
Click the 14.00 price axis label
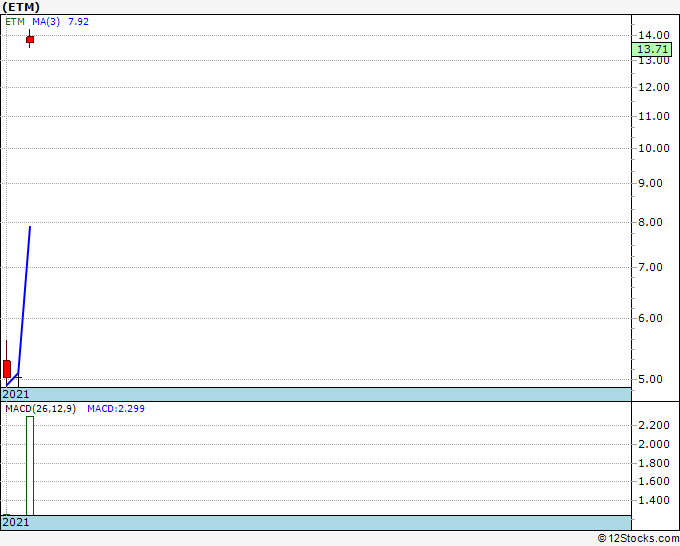654,35
